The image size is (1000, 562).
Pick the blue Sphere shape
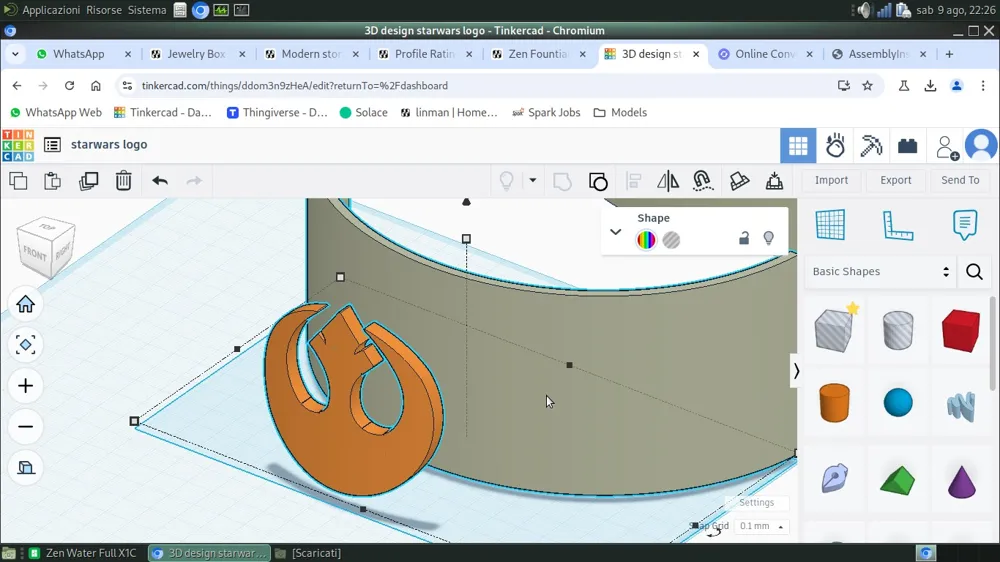(898, 403)
